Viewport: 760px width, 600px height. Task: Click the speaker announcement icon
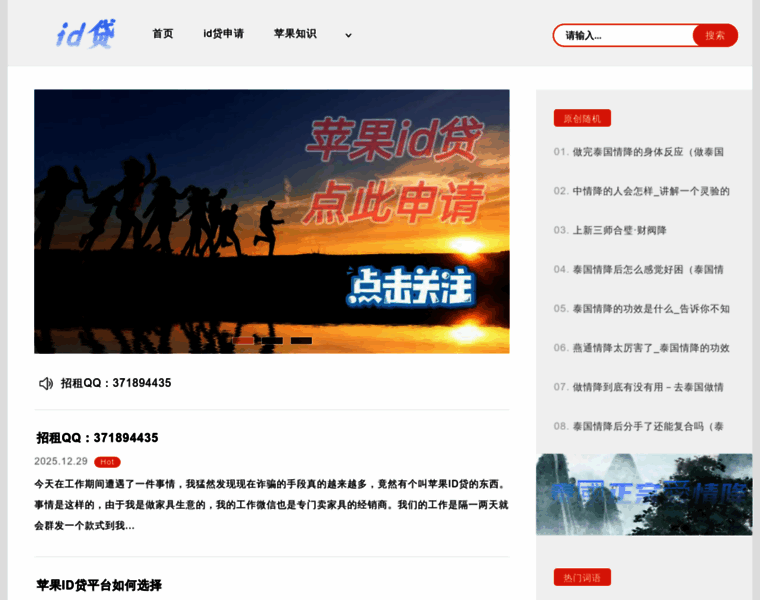click(46, 383)
